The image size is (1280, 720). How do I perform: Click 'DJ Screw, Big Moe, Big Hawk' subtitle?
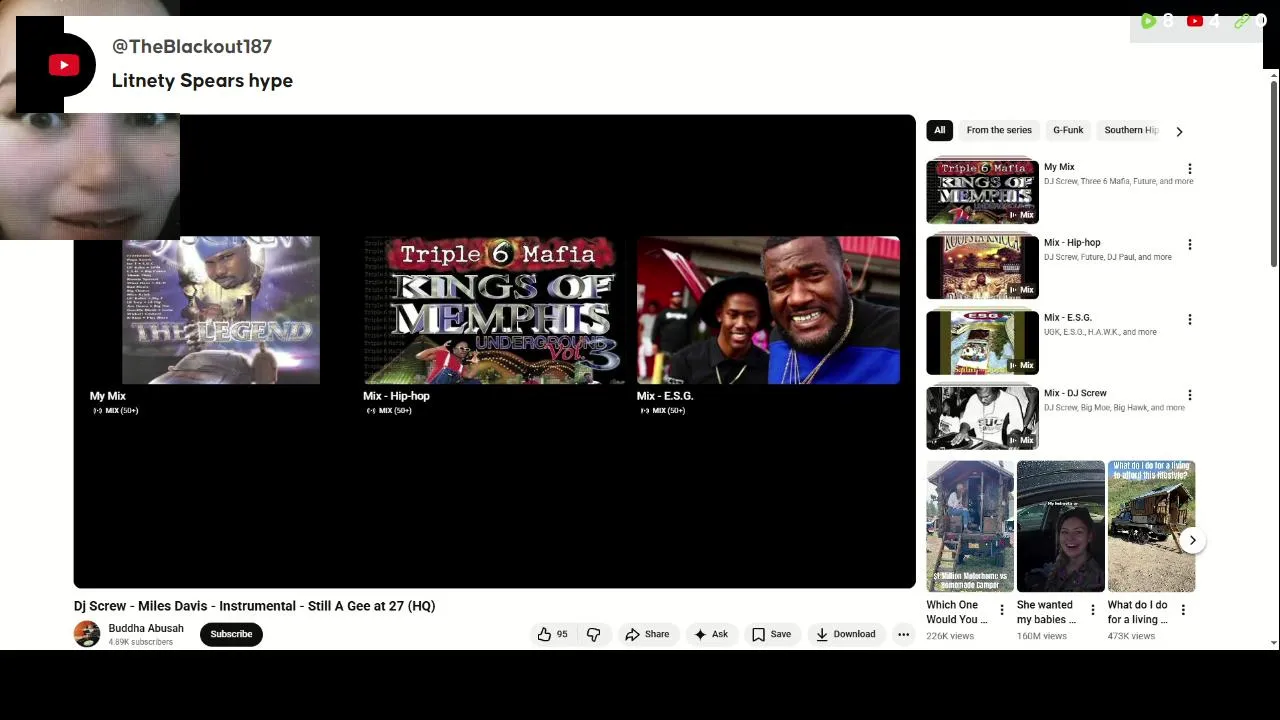[1114, 408]
